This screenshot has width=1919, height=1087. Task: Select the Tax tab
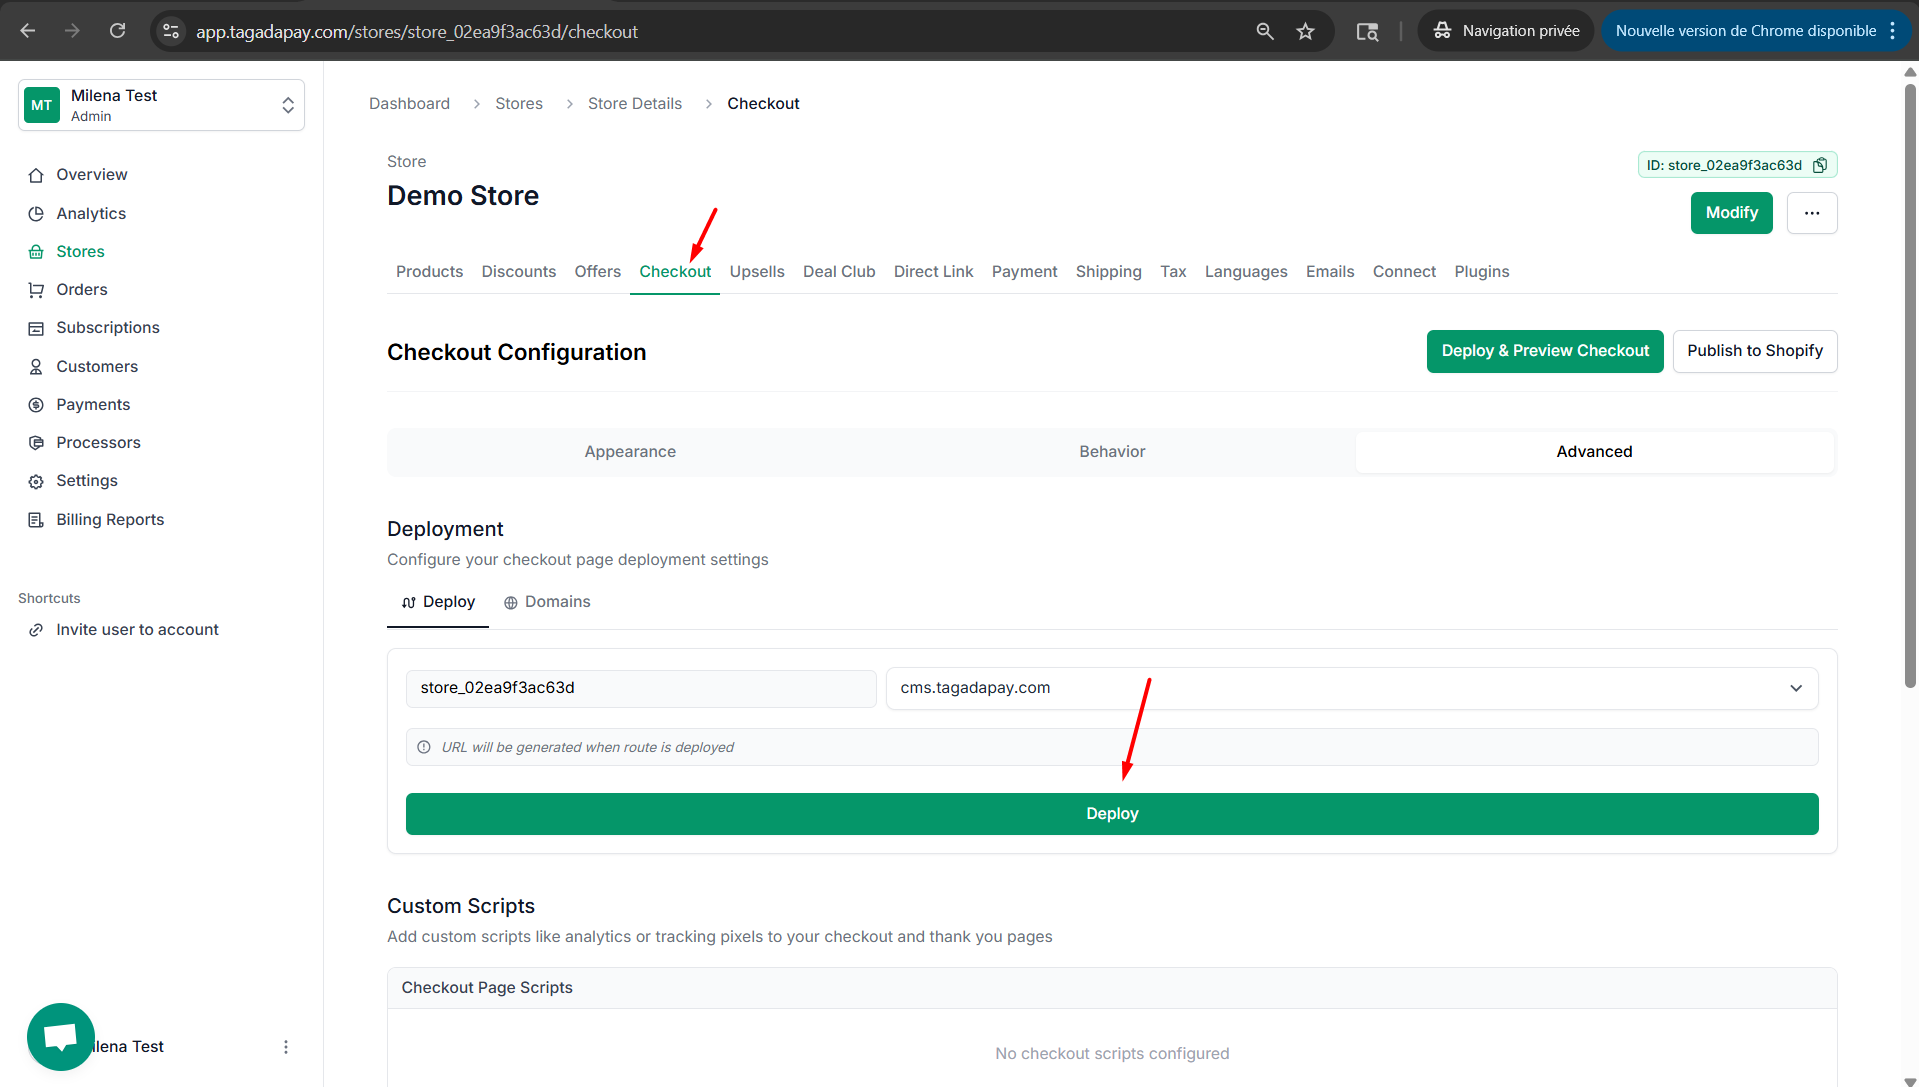(1173, 272)
